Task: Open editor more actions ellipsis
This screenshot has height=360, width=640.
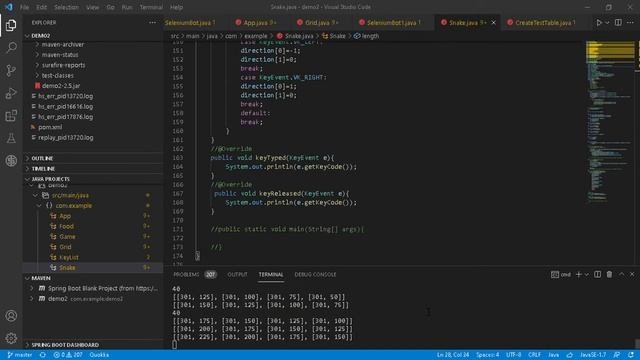Action: pyautogui.click(x=630, y=22)
